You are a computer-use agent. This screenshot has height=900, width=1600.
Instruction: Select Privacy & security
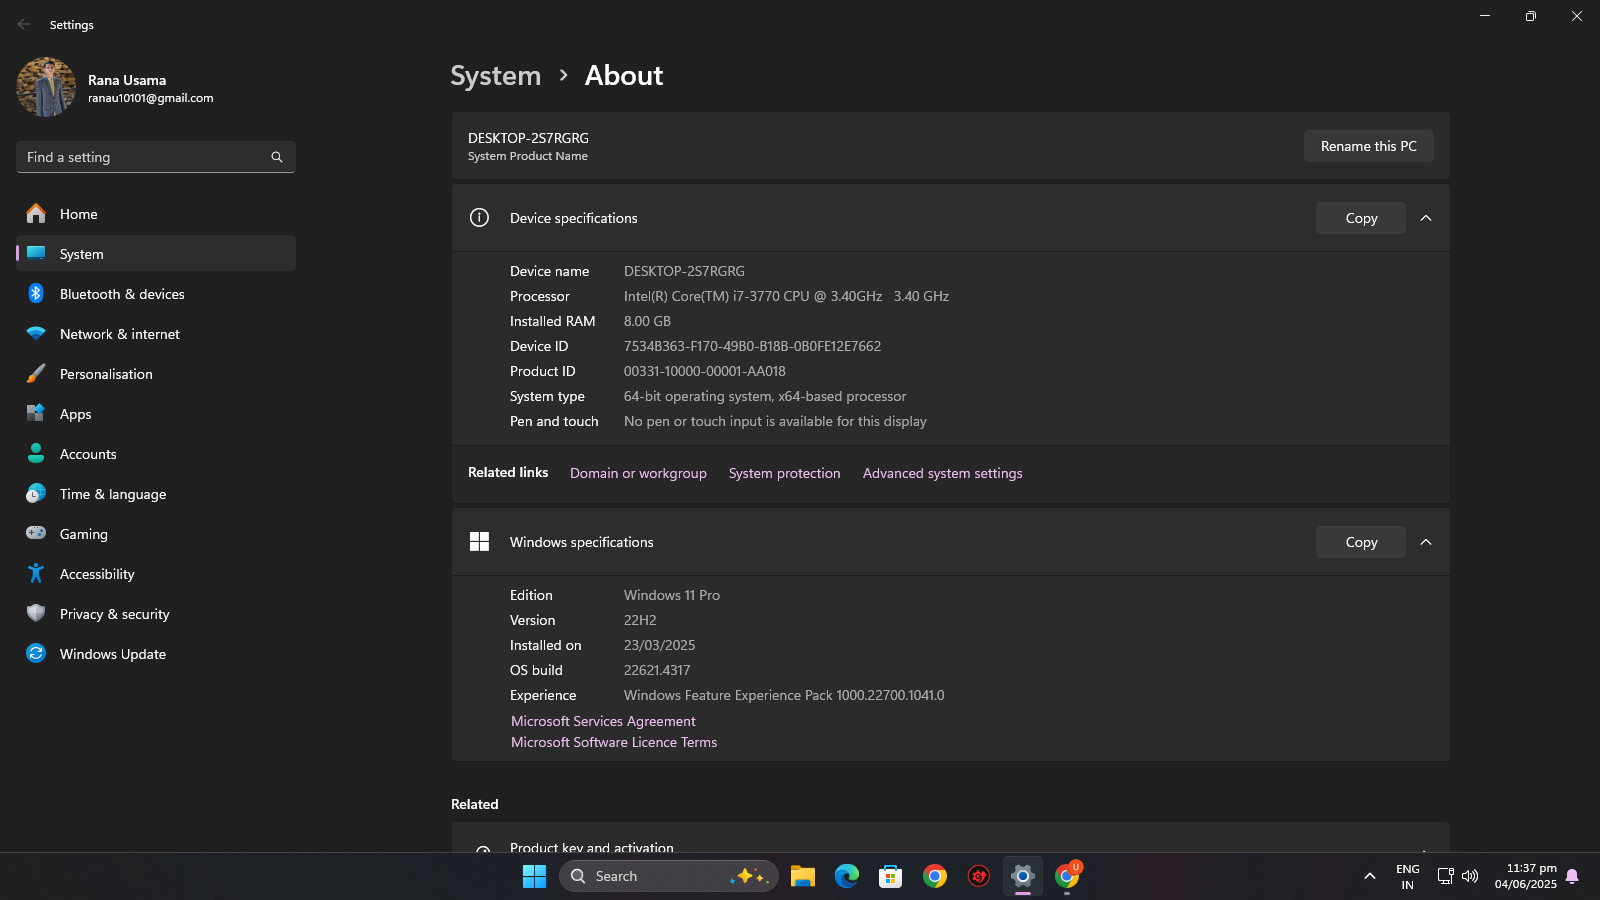tap(114, 613)
